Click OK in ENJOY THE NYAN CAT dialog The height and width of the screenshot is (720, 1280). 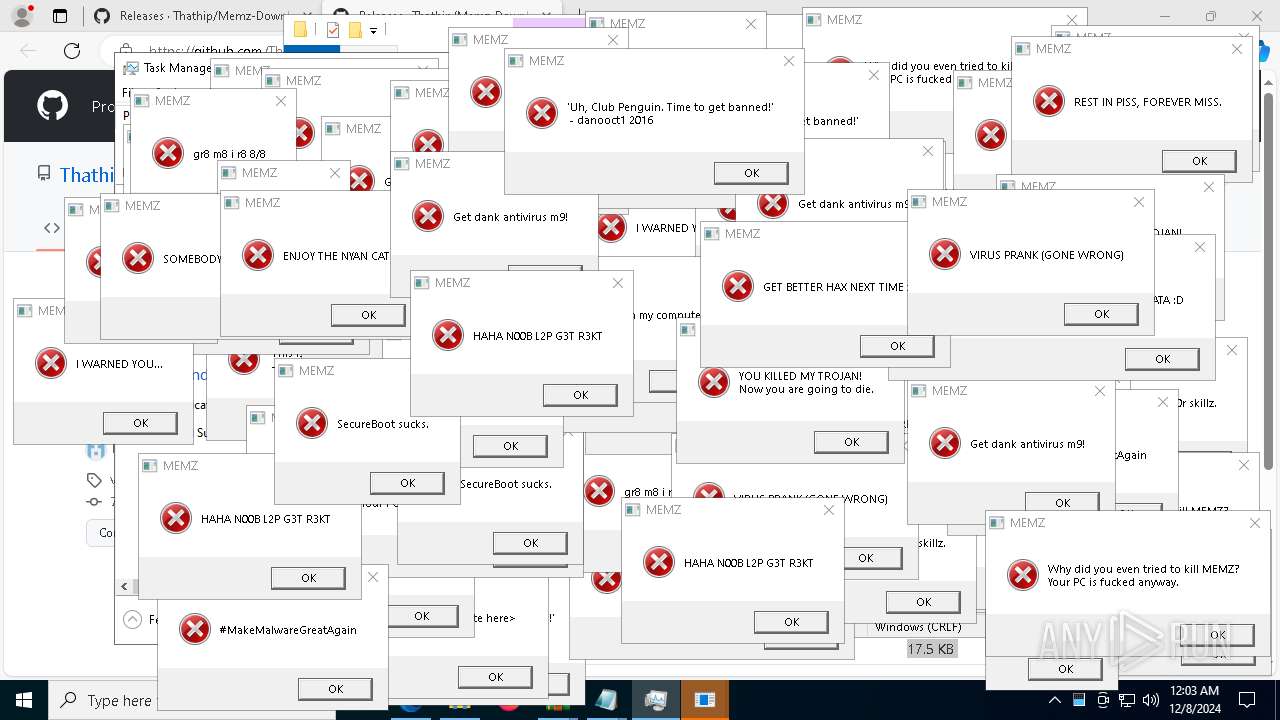[368, 315]
